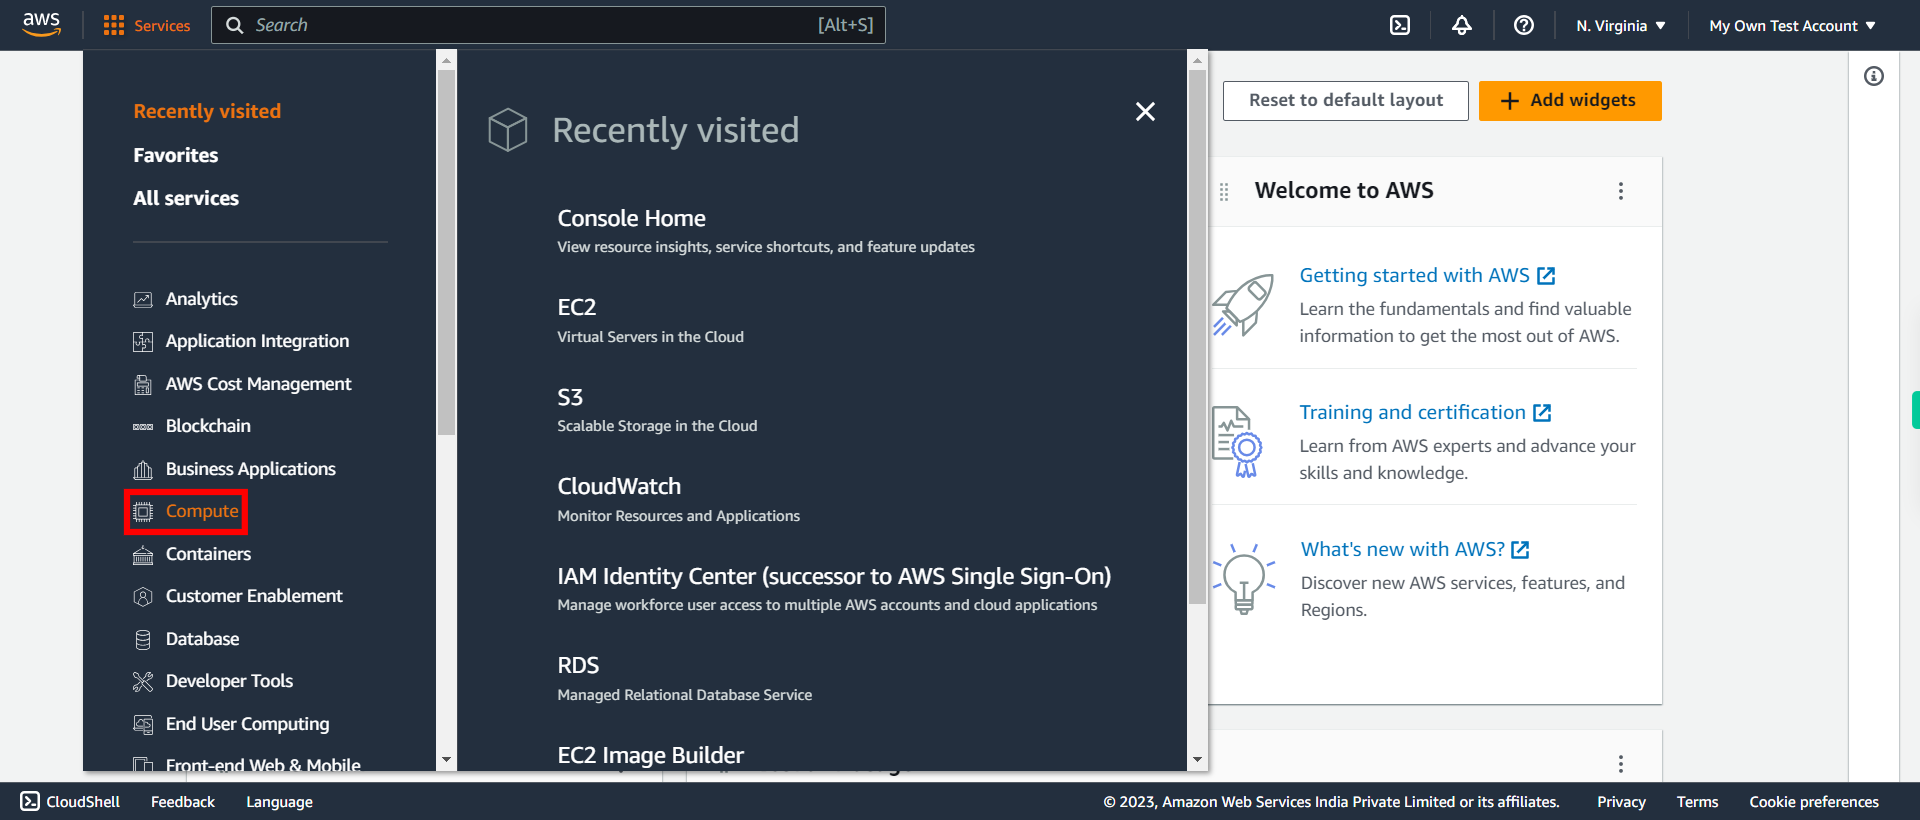Click the Feedback footer link
Screen dimensions: 1920x820
183,802
